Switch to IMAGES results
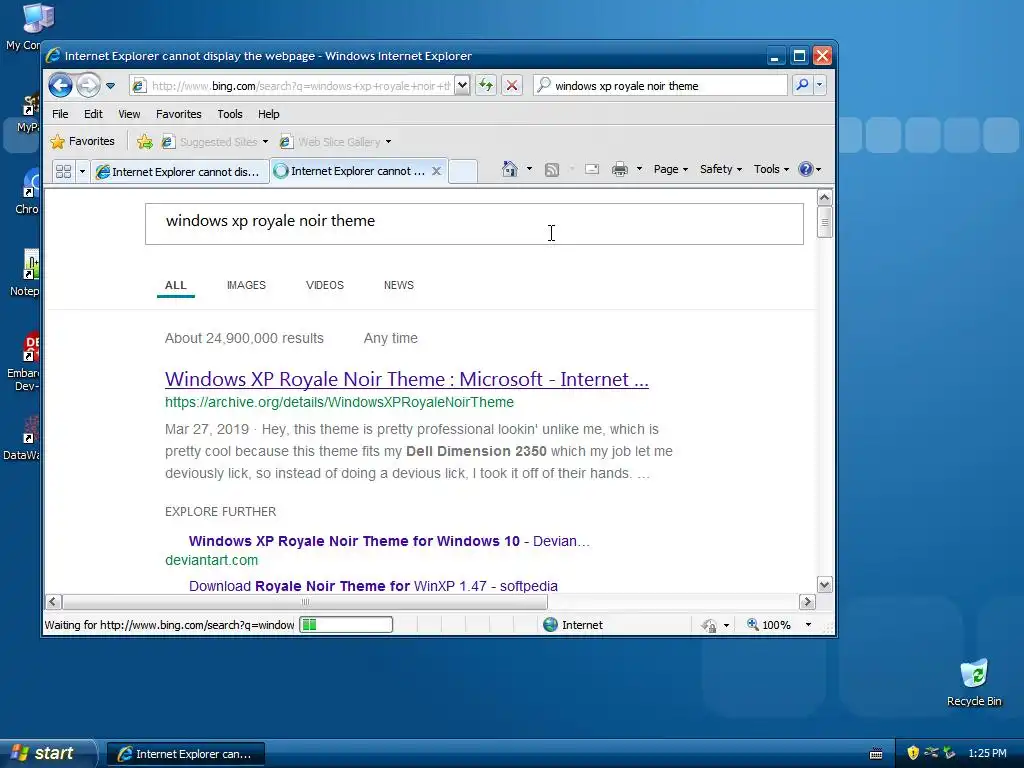 [x=246, y=285]
